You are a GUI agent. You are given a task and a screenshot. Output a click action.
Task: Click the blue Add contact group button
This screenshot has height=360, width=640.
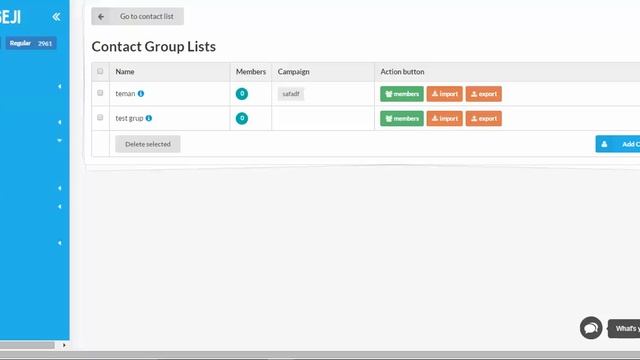click(618, 144)
